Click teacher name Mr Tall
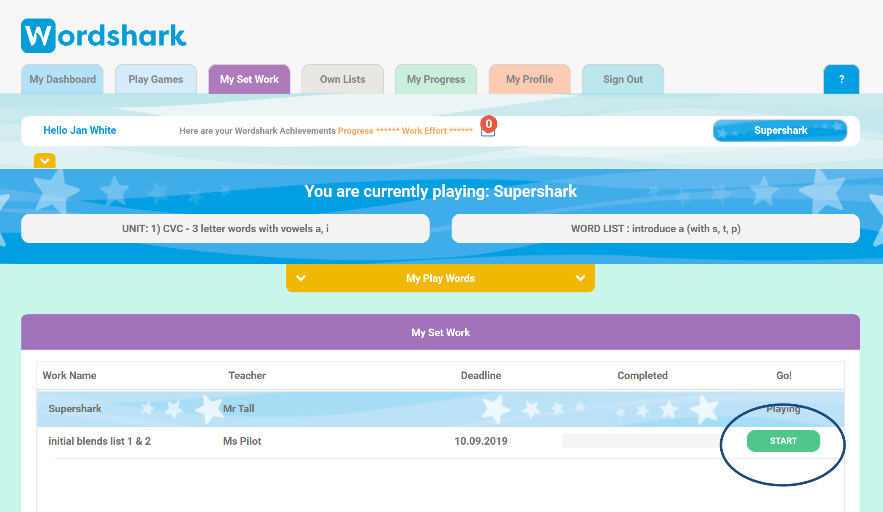The width and height of the screenshot is (883, 512). [x=239, y=409]
